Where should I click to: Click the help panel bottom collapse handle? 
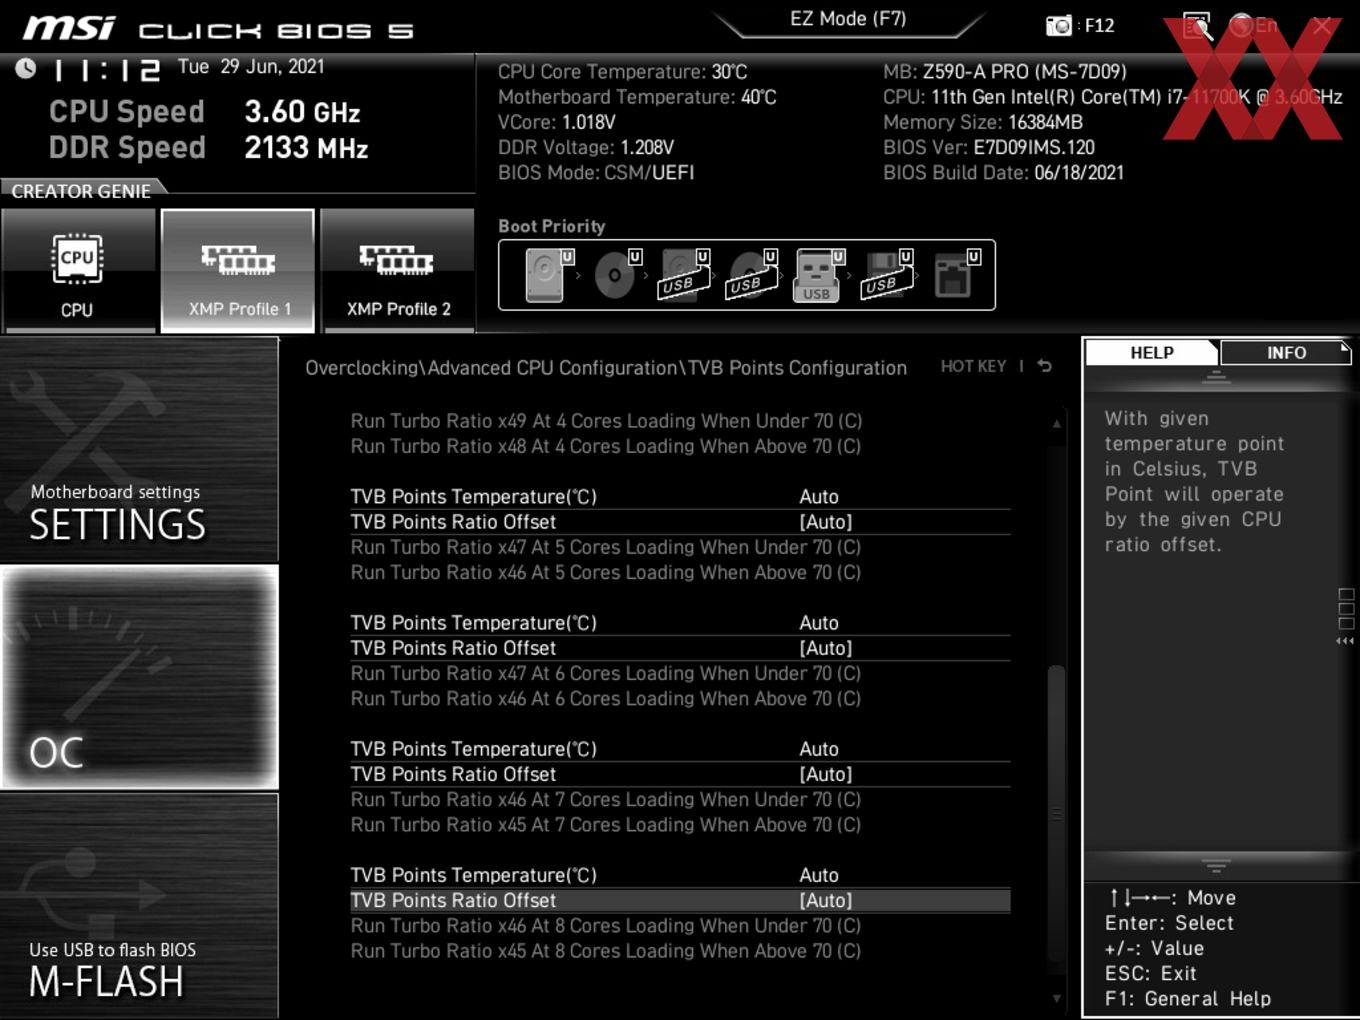pos(1216,866)
